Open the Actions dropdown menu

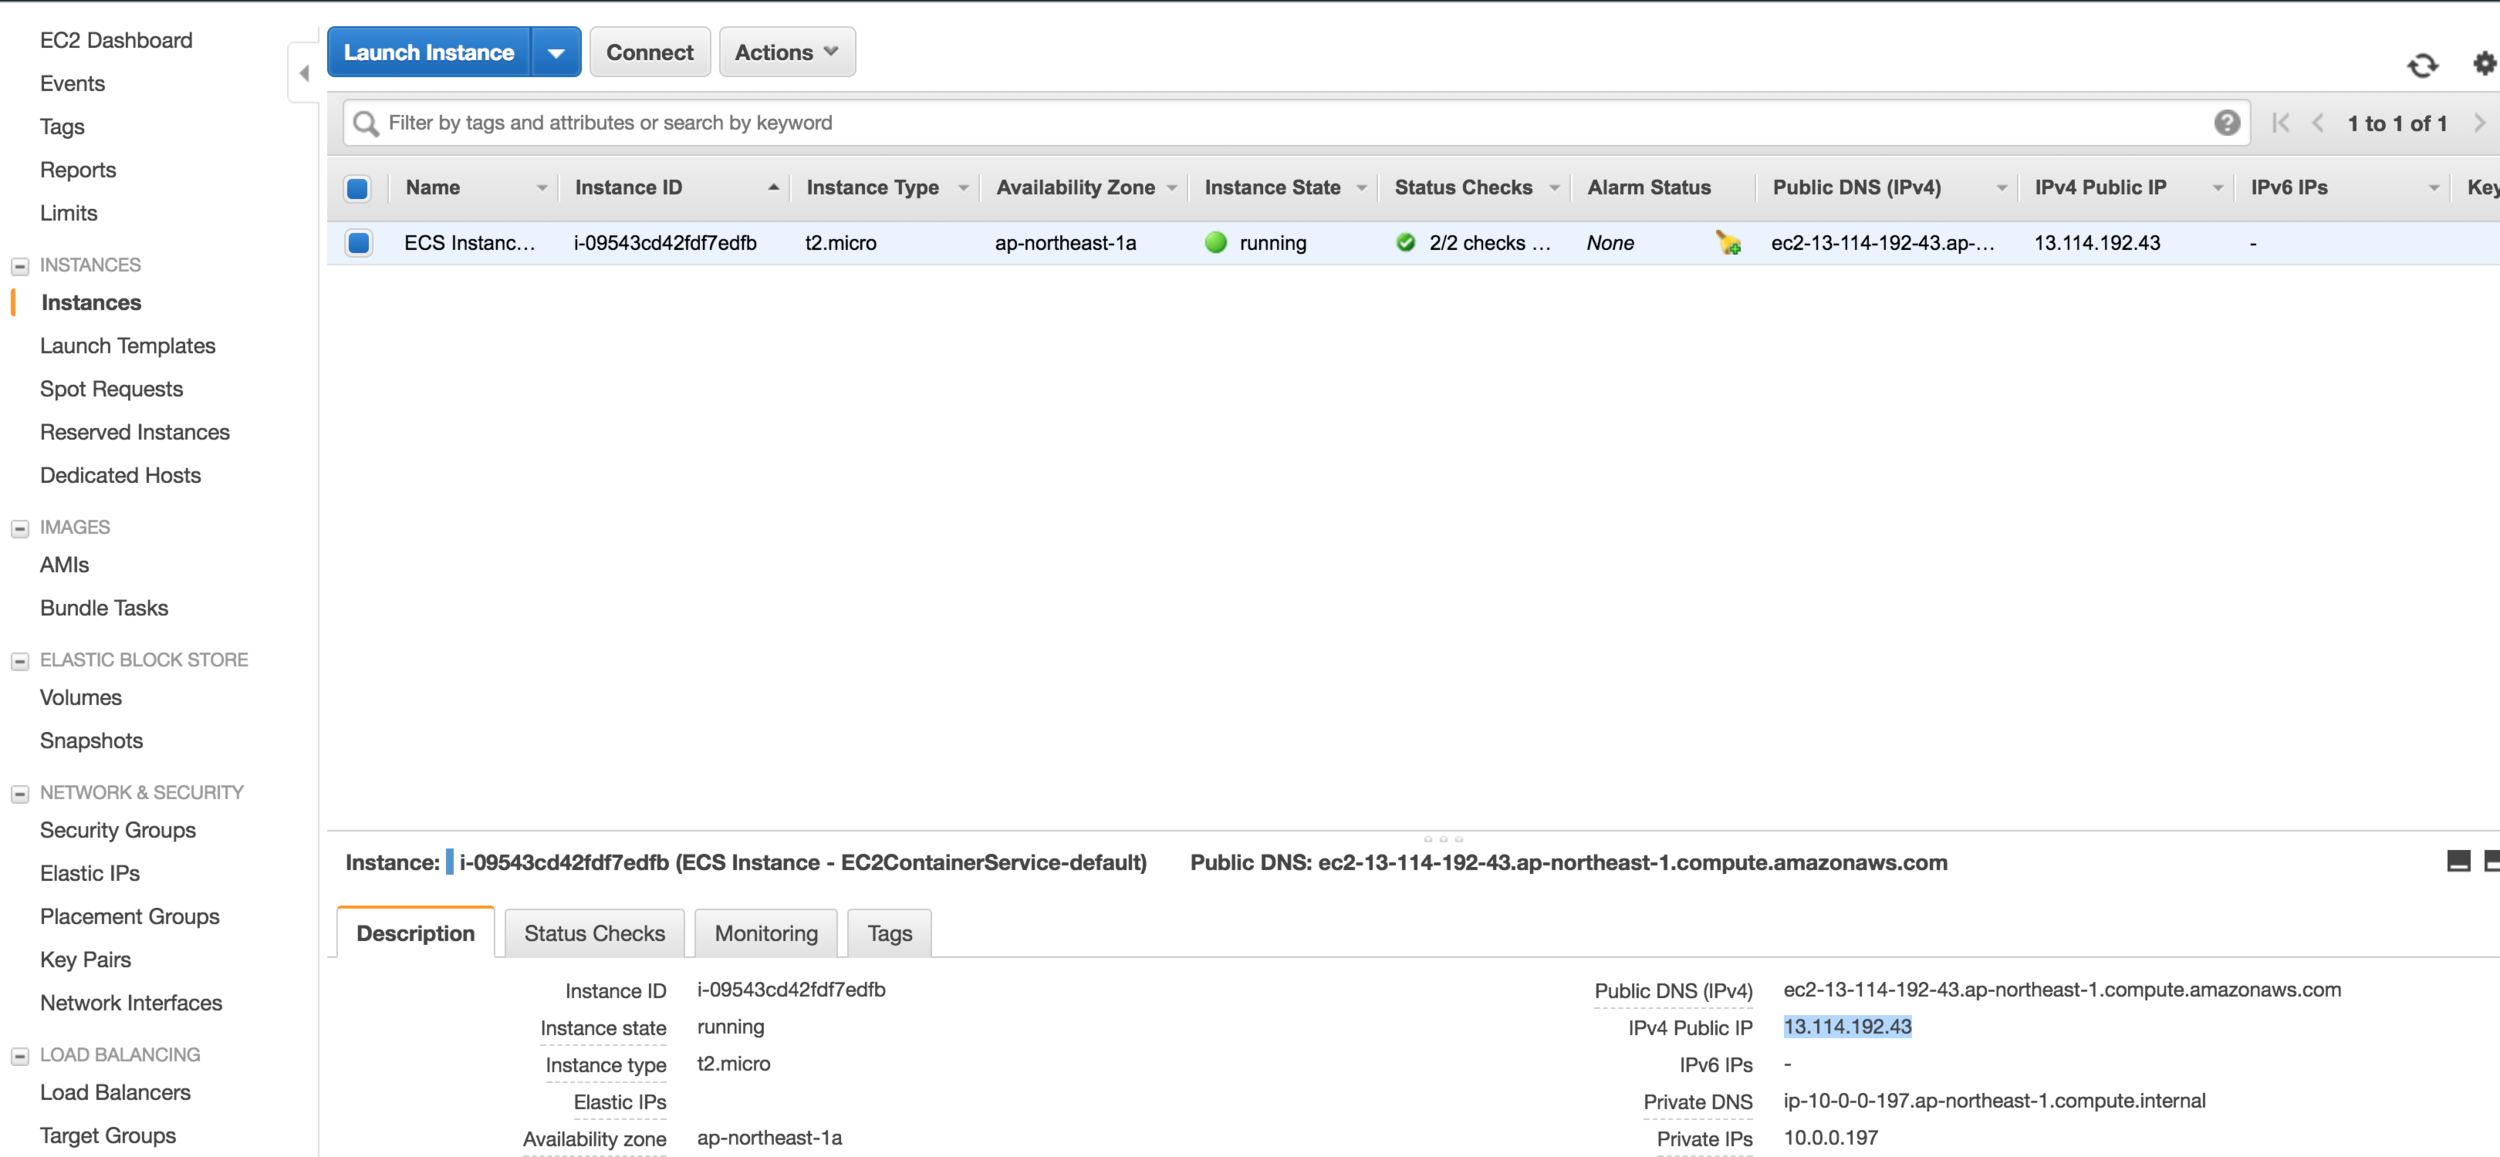(x=786, y=53)
